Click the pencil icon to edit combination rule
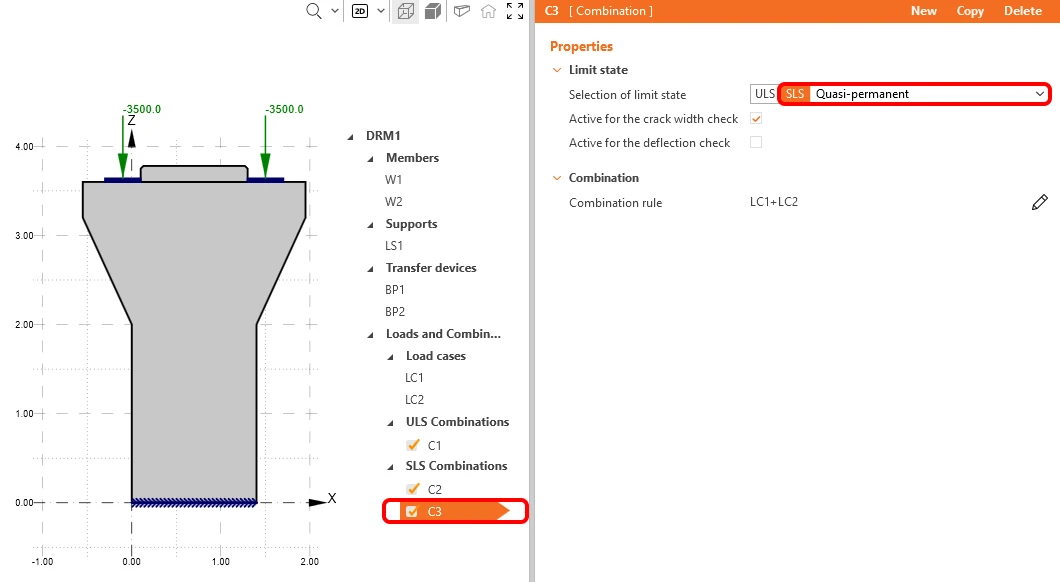Screen dimensions: 1060x582 tap(1040, 202)
